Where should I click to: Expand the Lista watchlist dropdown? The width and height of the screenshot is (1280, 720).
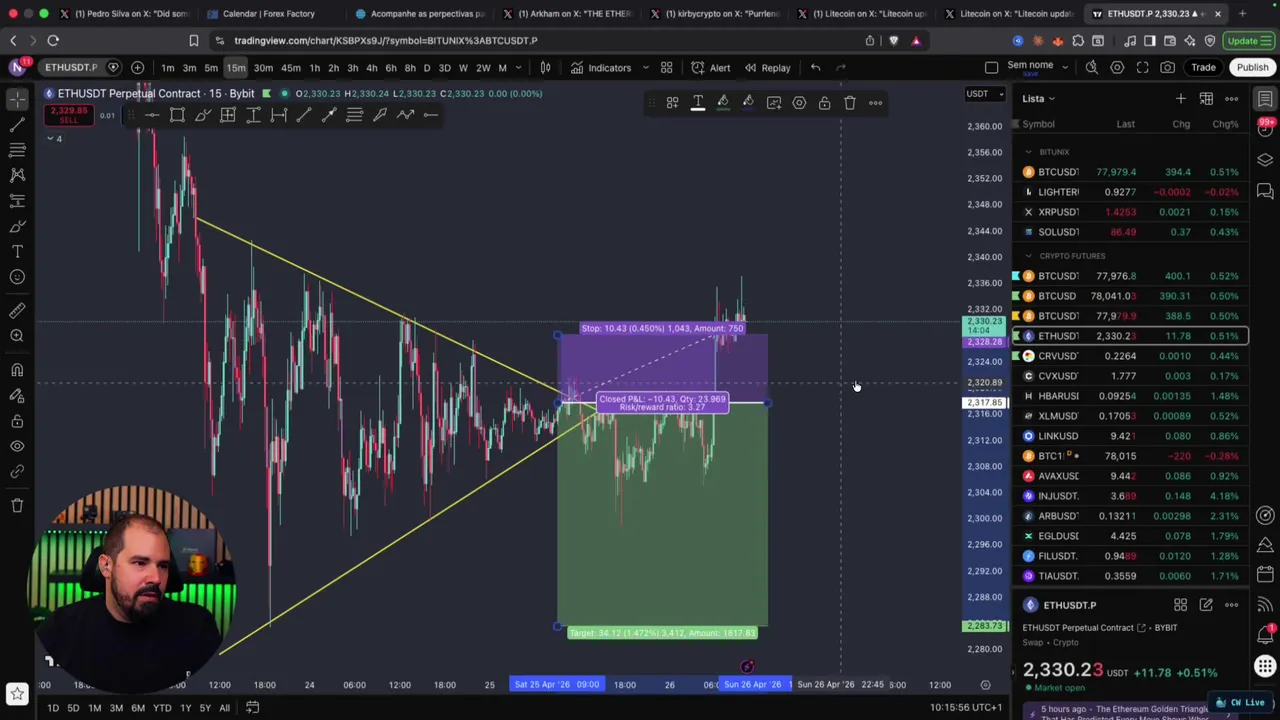[x=1038, y=98]
